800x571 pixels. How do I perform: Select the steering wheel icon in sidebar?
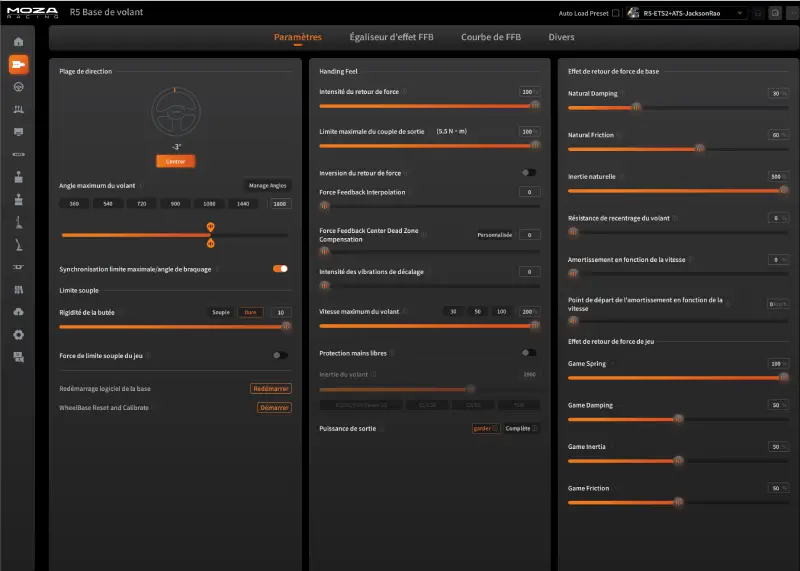[x=18, y=87]
